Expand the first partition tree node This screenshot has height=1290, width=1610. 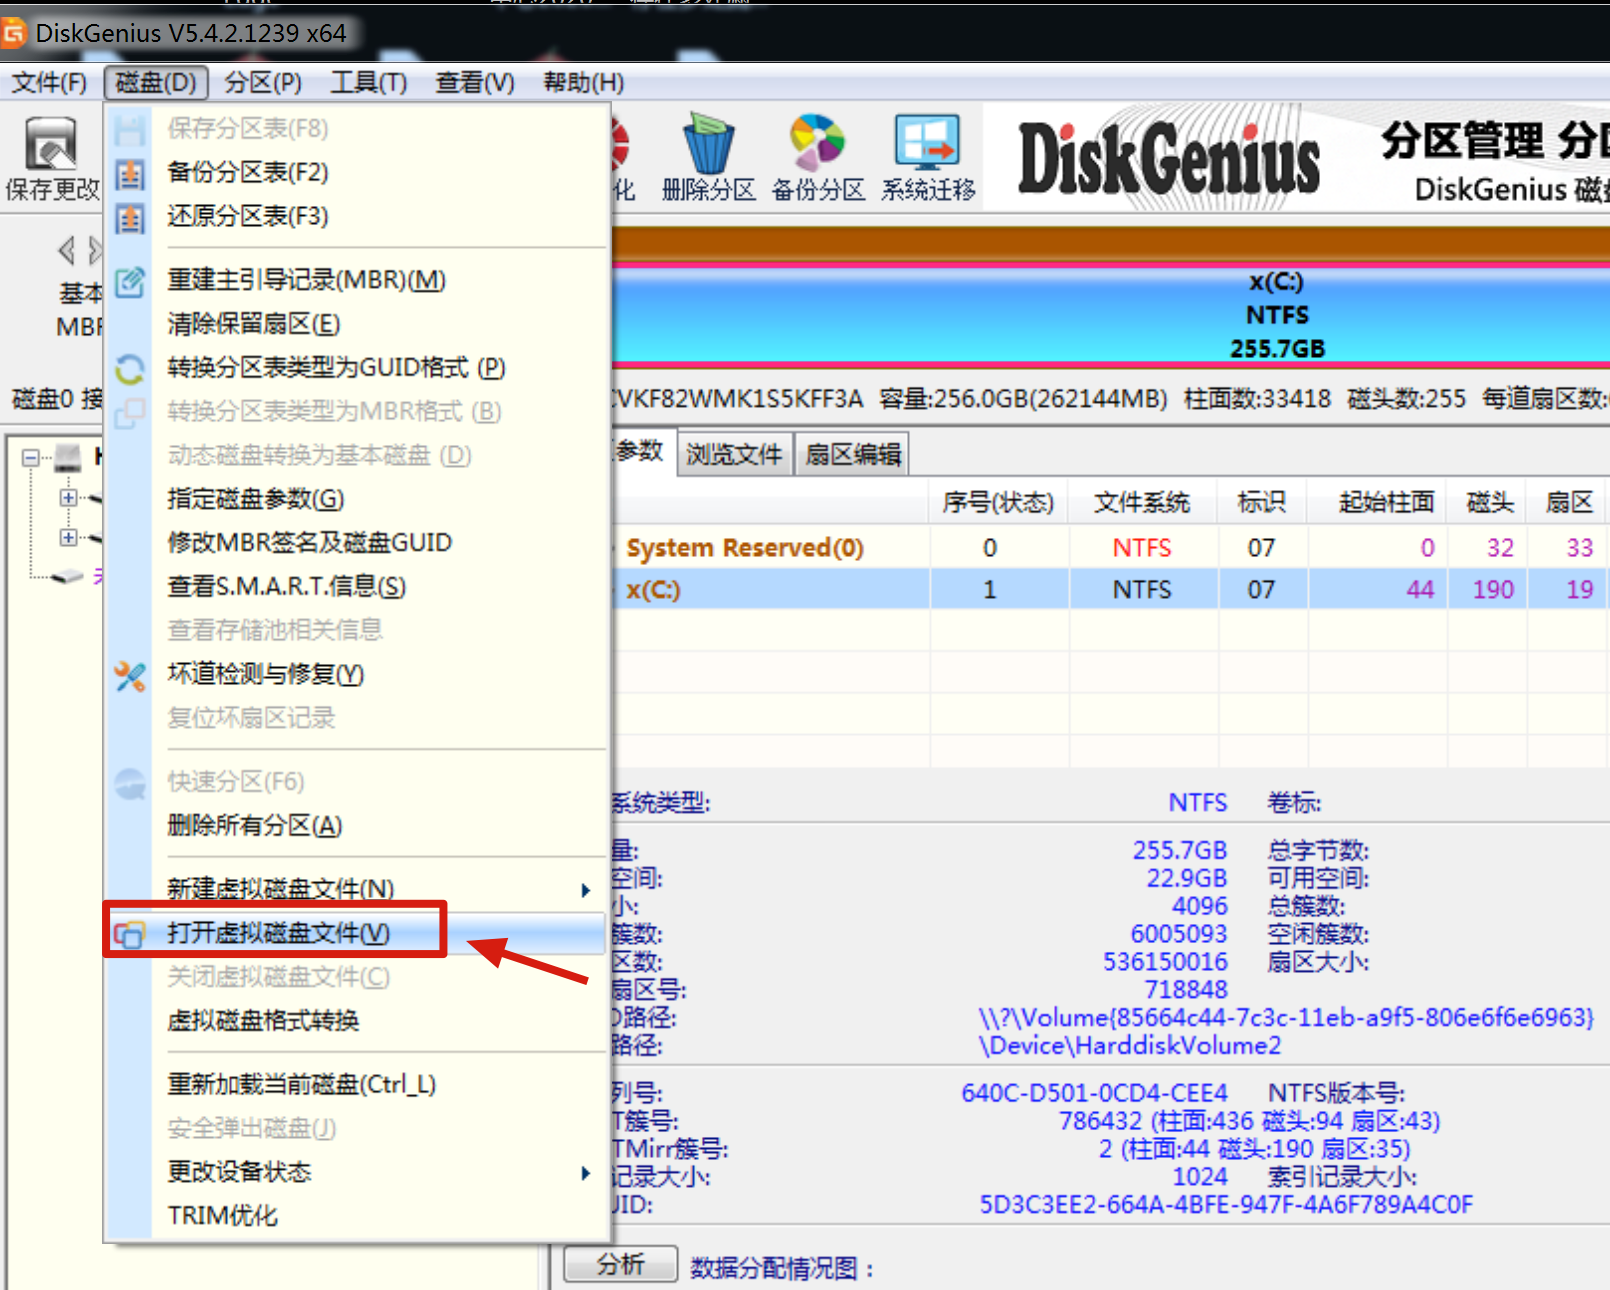click(68, 497)
